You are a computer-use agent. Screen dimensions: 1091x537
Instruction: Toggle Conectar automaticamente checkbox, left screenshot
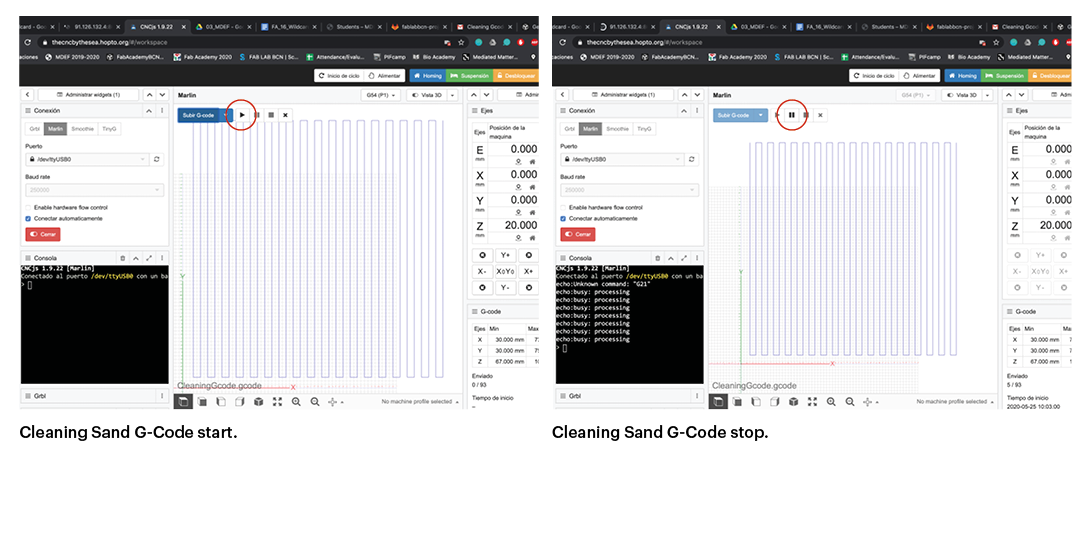coord(29,218)
